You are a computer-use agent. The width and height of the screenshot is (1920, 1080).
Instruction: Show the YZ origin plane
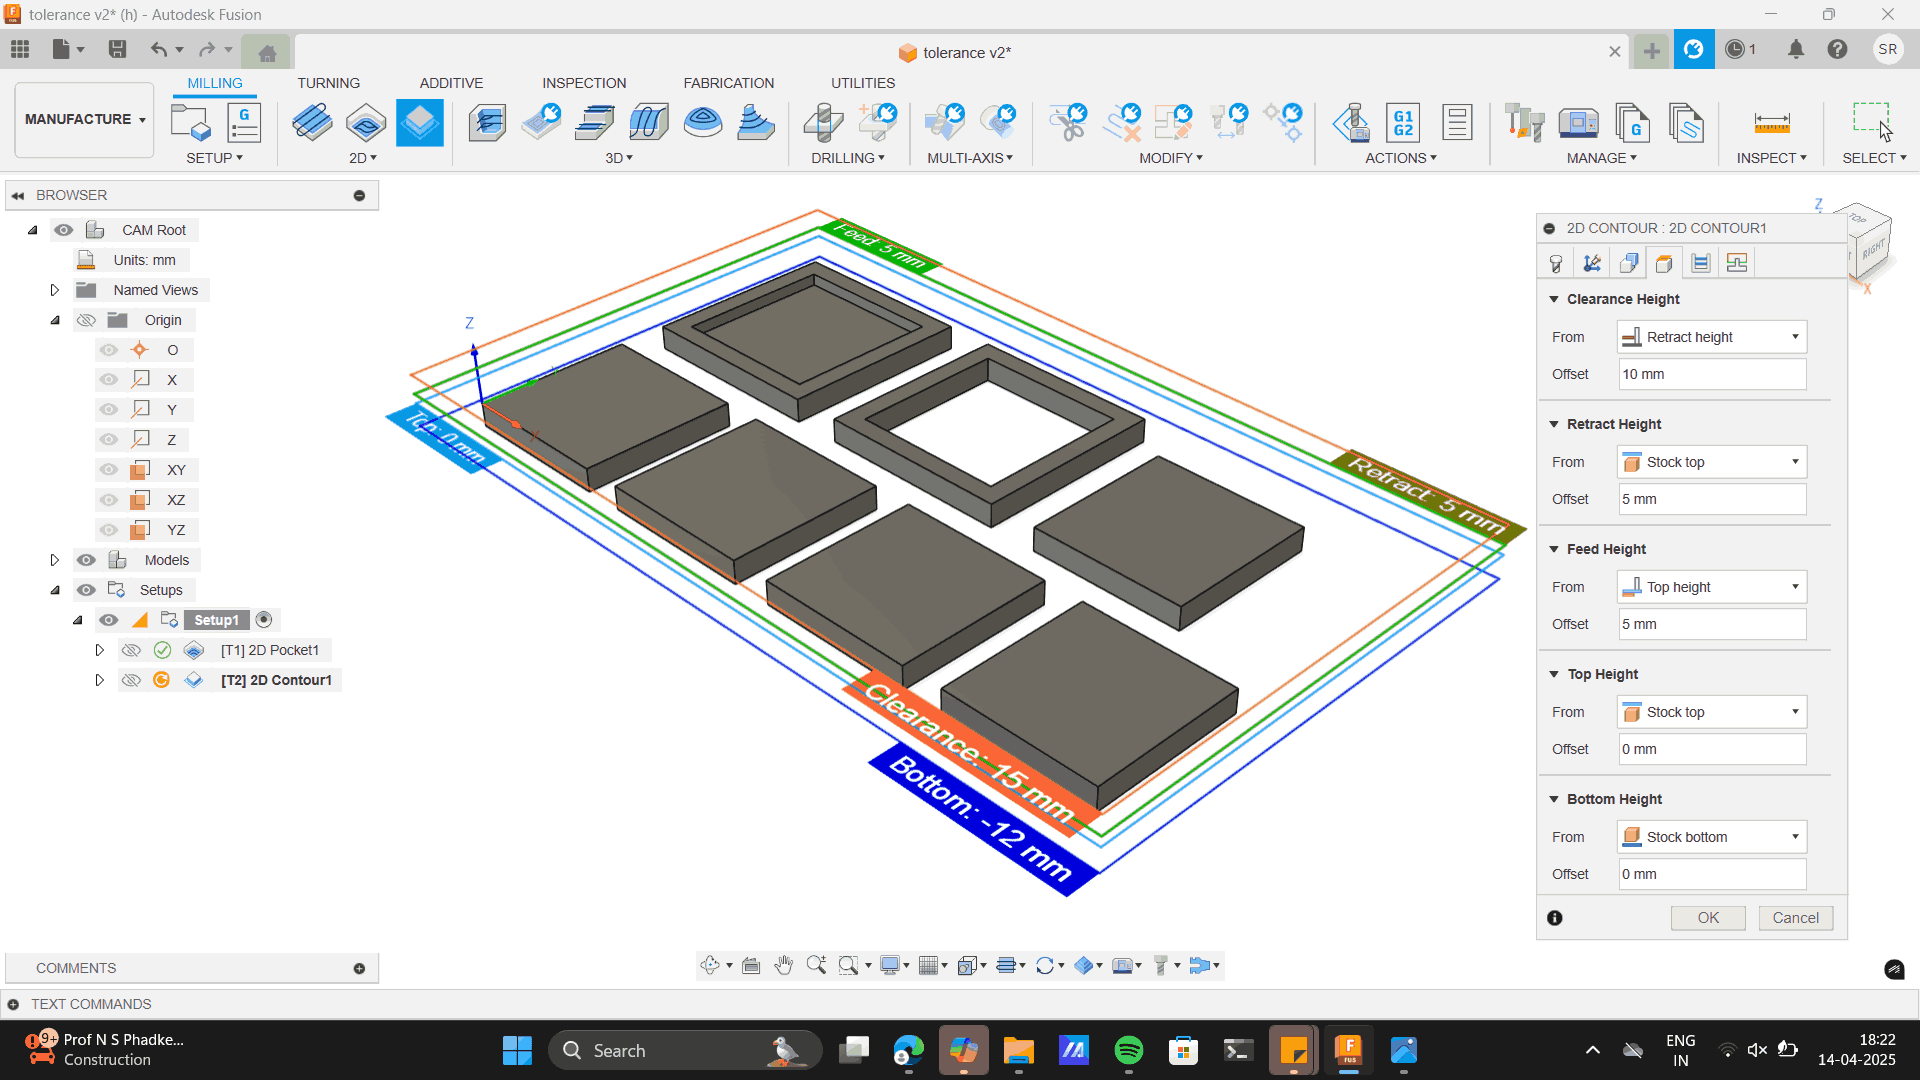(109, 530)
